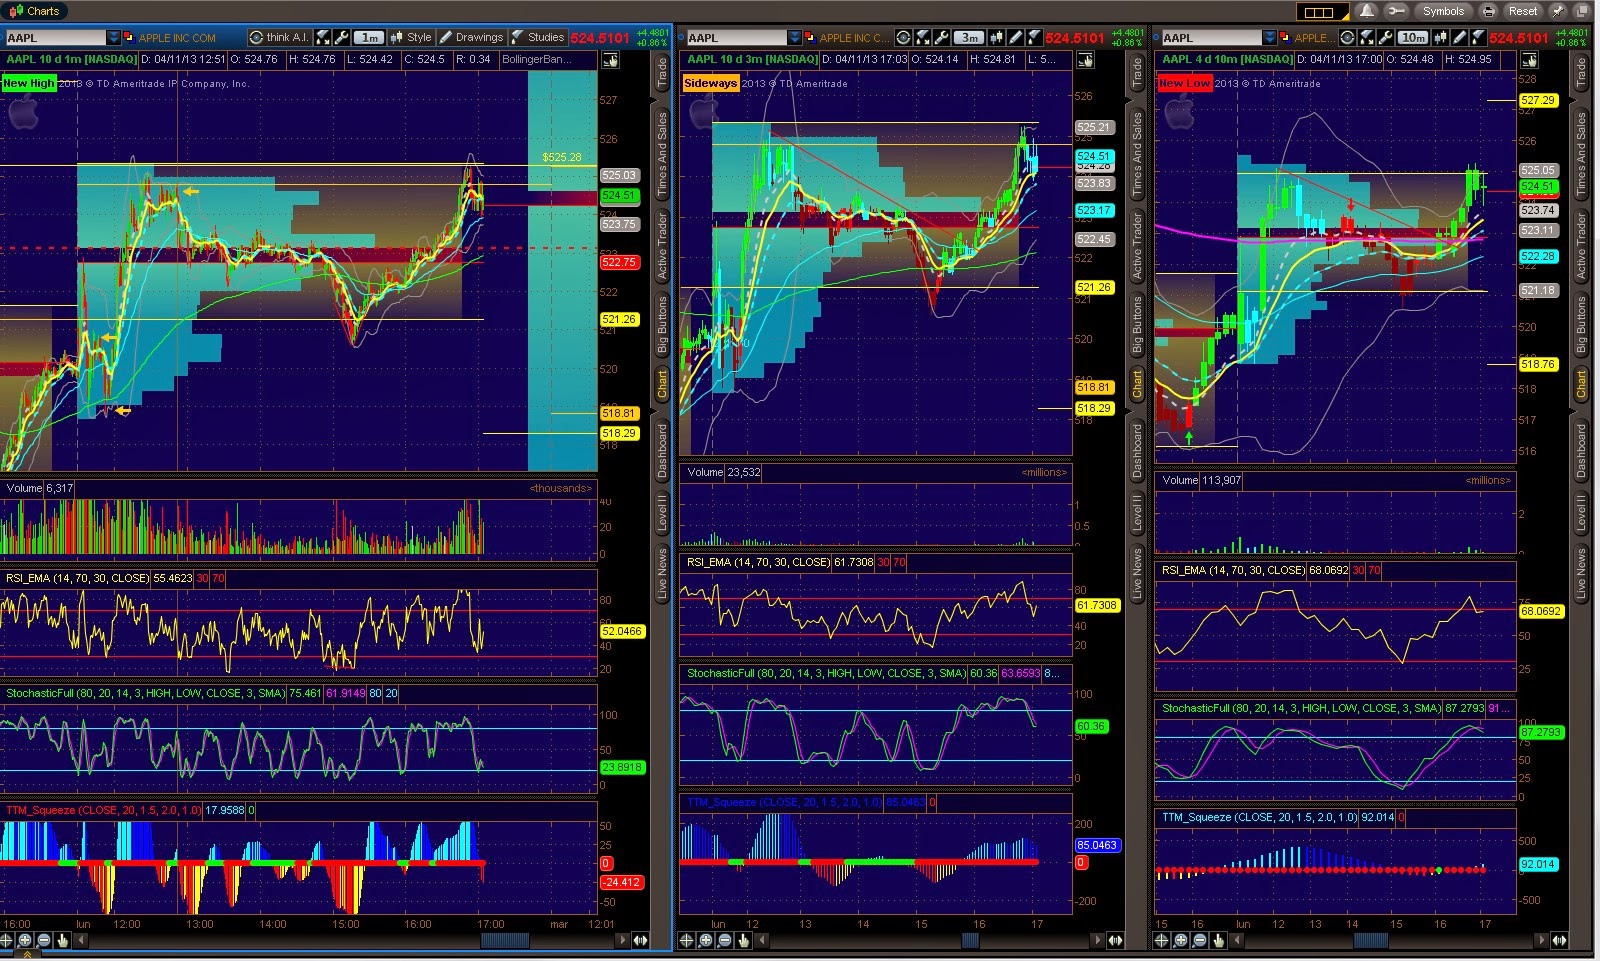Zoom in using magnifier below the 1m chart

25,940
